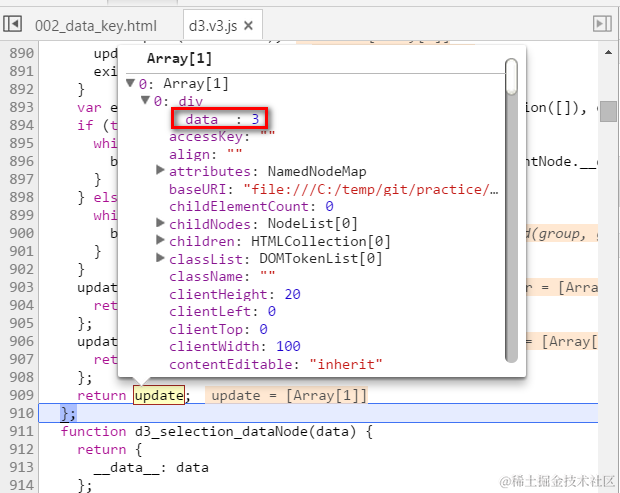Click line number 910 in gutter
Image resolution: width=620 pixels, height=493 pixels.
[22, 413]
